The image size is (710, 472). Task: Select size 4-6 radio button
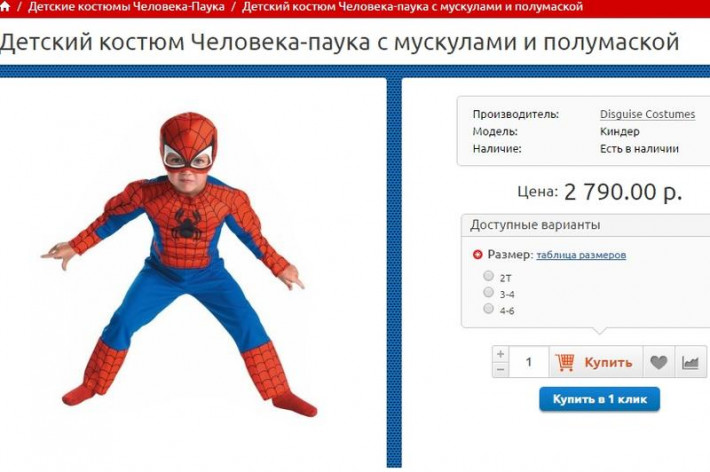(488, 308)
